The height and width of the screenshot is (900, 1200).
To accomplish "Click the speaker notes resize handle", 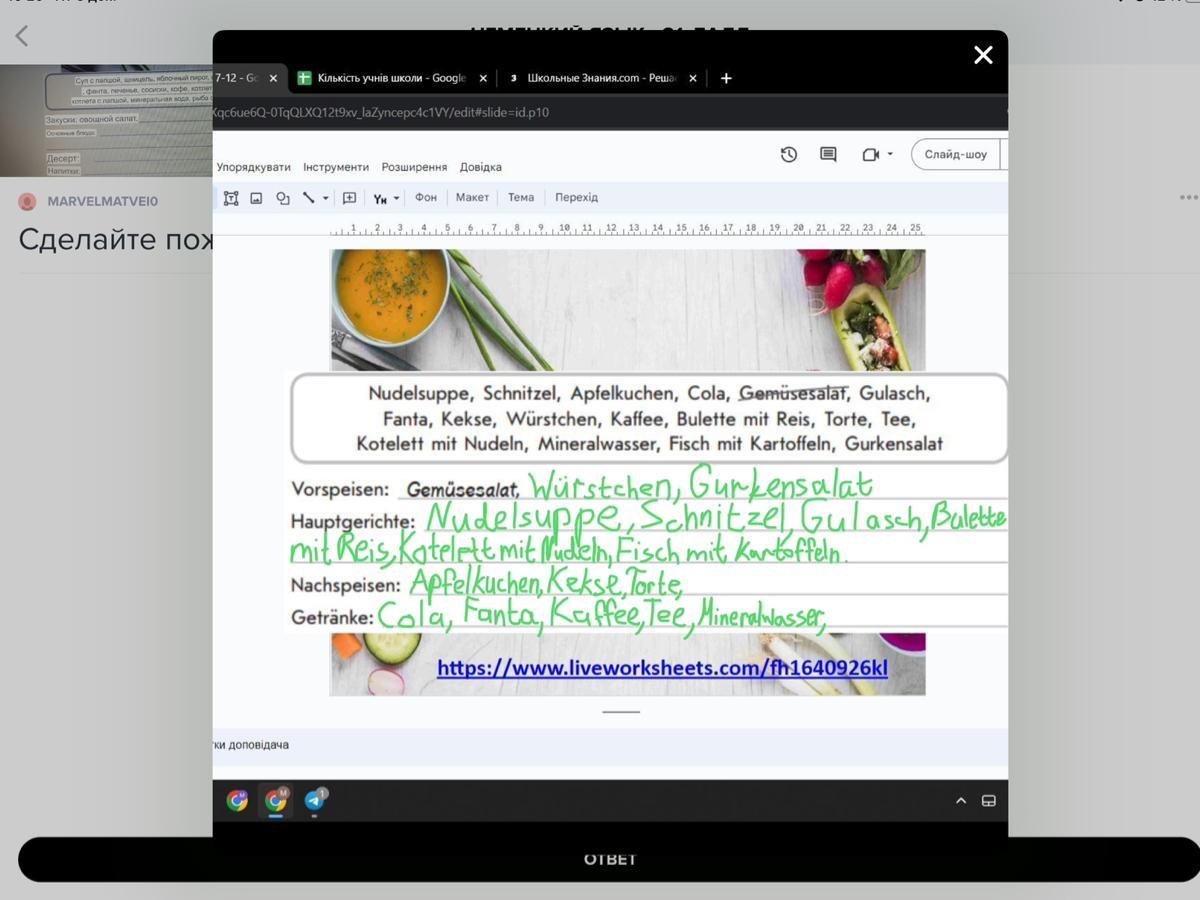I will 621,712.
